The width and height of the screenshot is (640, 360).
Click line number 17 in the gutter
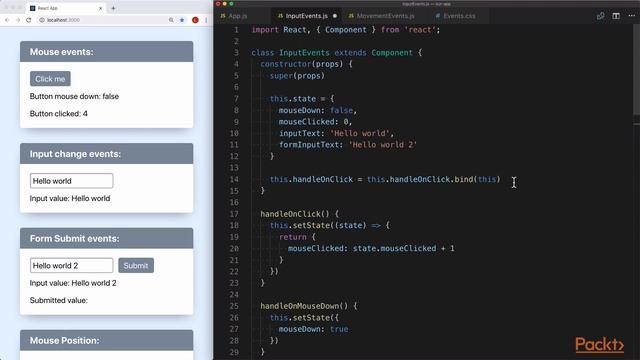234,214
